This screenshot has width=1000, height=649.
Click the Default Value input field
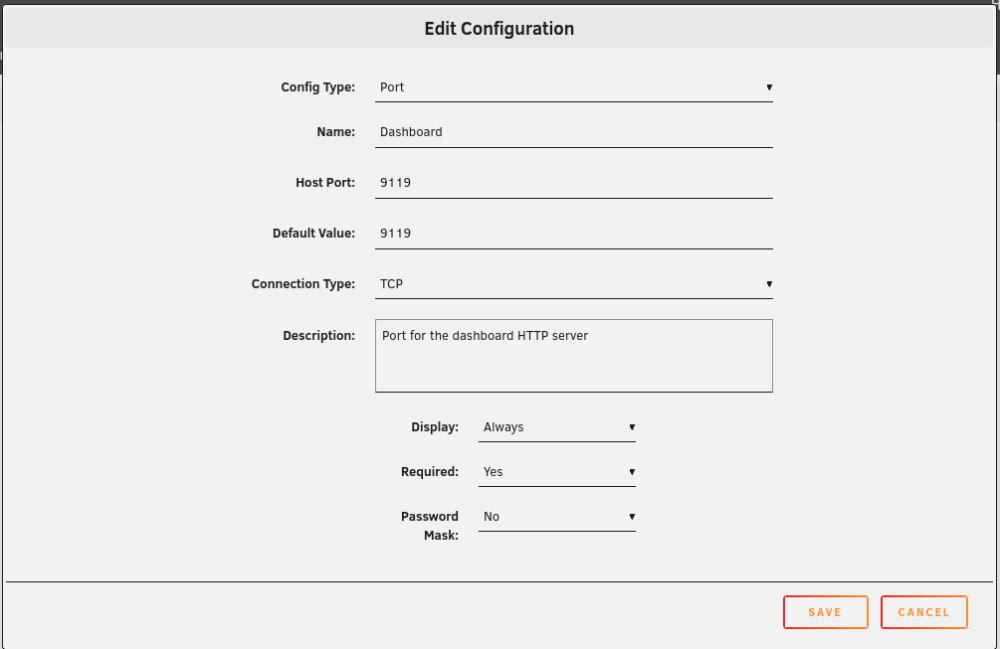[x=573, y=233]
